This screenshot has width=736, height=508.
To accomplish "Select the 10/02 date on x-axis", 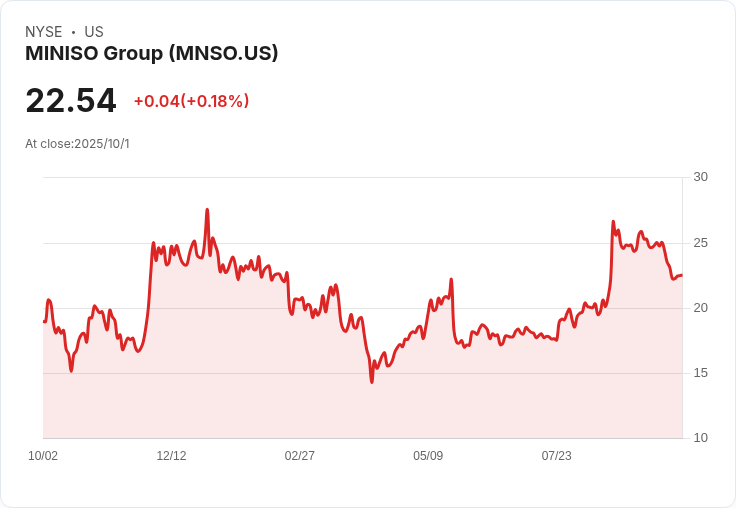I will pos(43,455).
